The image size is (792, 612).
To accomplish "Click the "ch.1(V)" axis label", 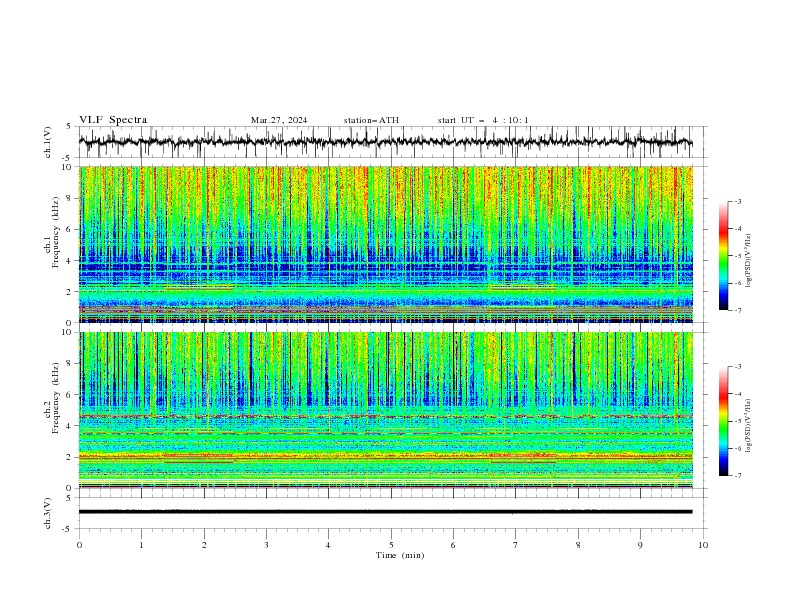I will tap(48, 142).
